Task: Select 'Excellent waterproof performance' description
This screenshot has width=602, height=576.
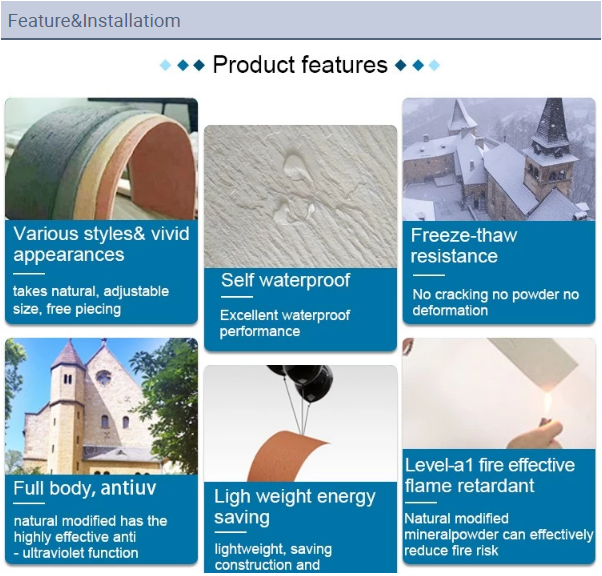Action: point(284,323)
